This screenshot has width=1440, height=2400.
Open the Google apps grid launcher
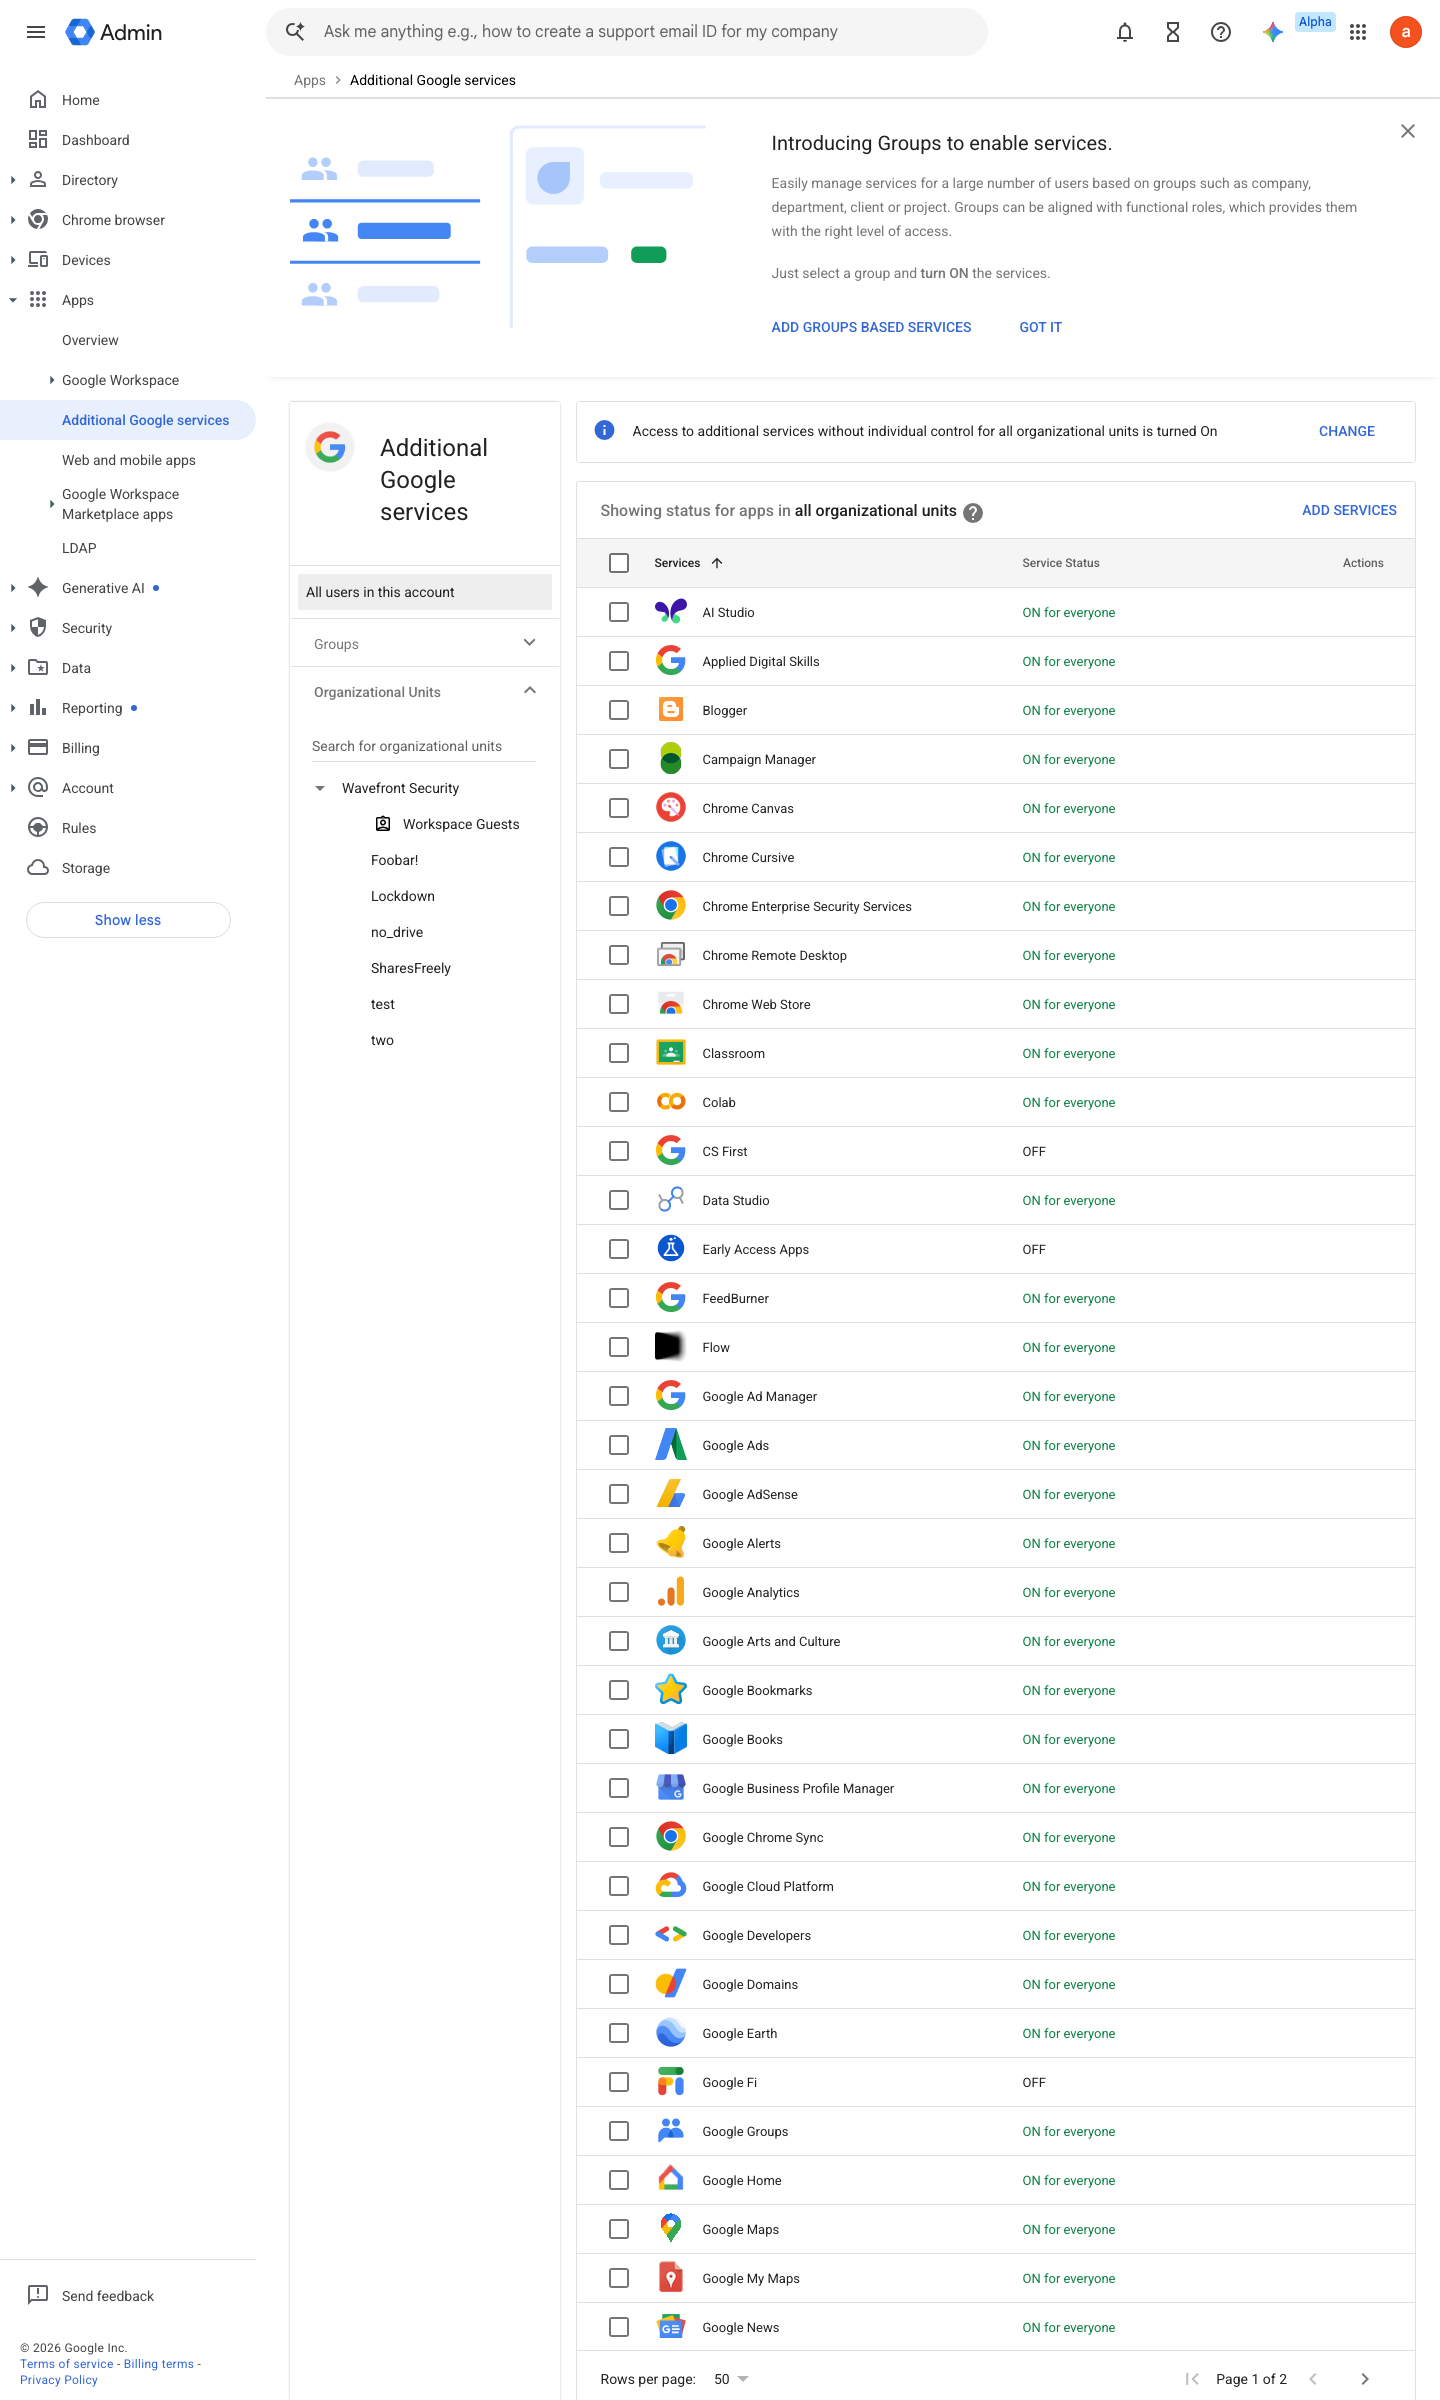pos(1358,32)
